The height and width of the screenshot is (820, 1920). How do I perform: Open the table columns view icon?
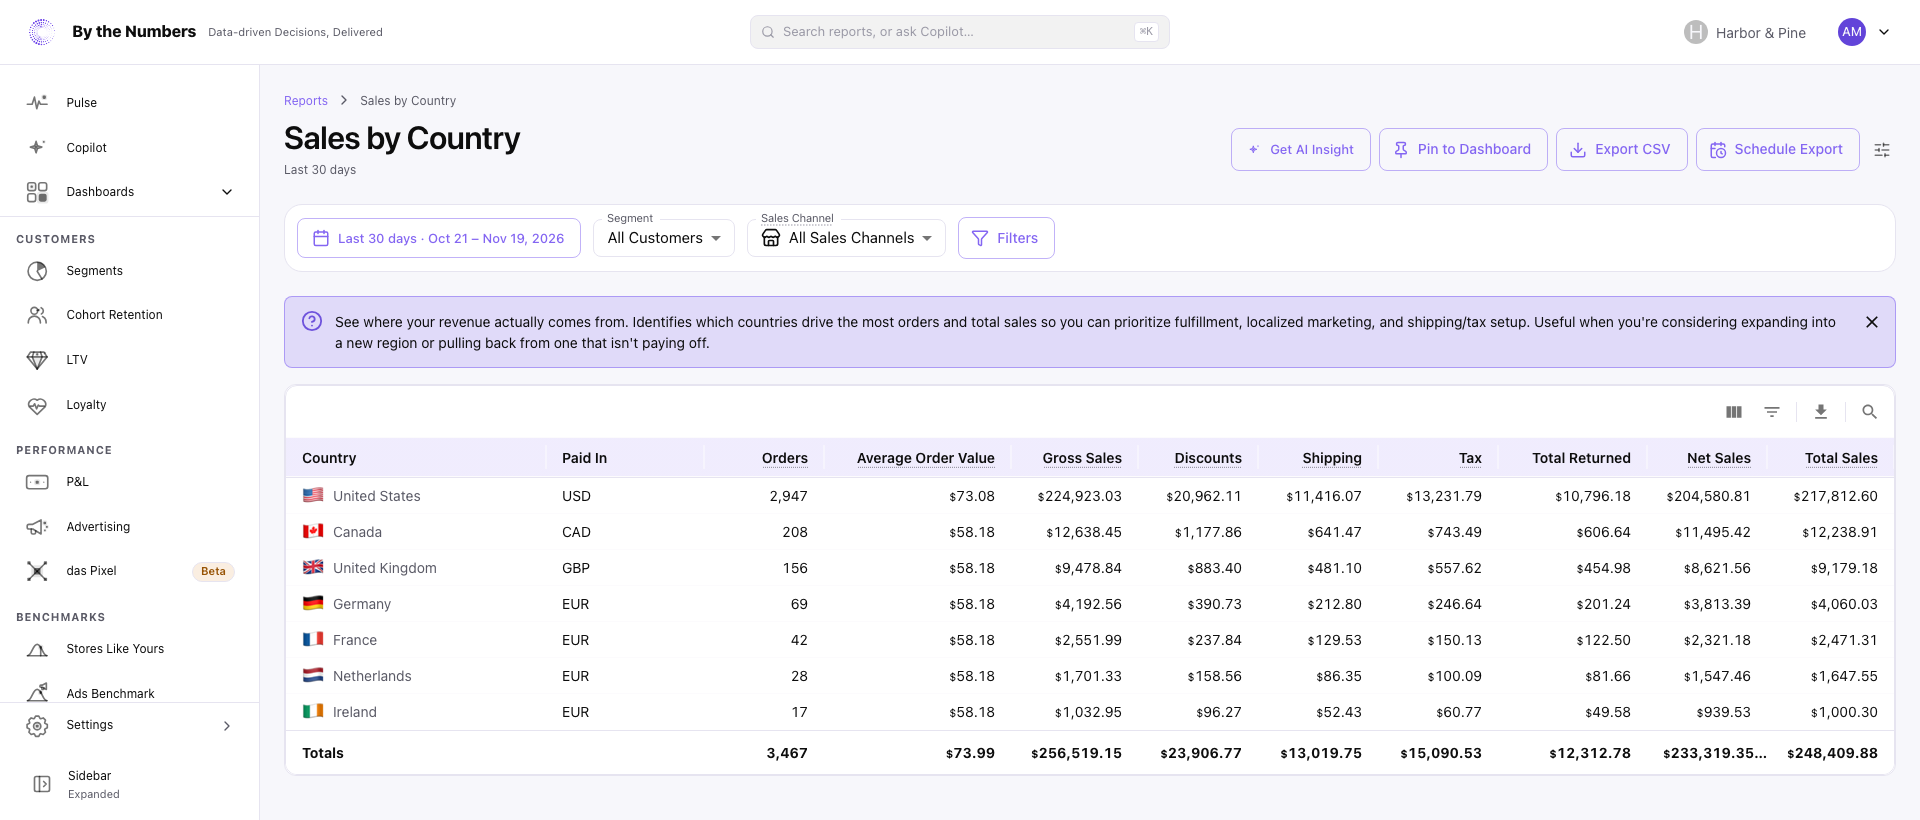click(1734, 412)
